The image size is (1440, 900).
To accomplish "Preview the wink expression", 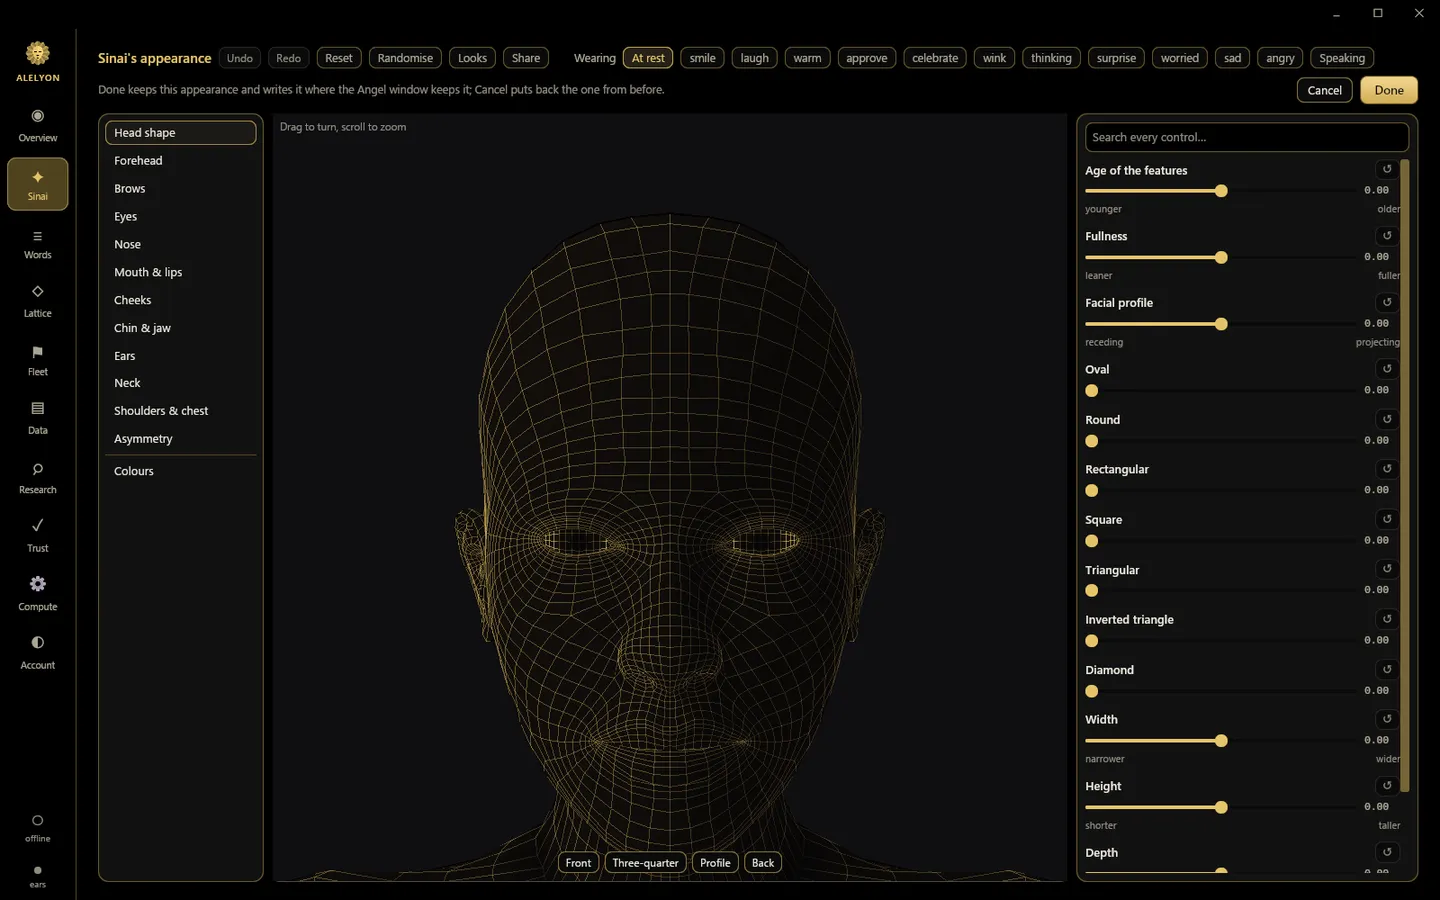I will pos(994,58).
